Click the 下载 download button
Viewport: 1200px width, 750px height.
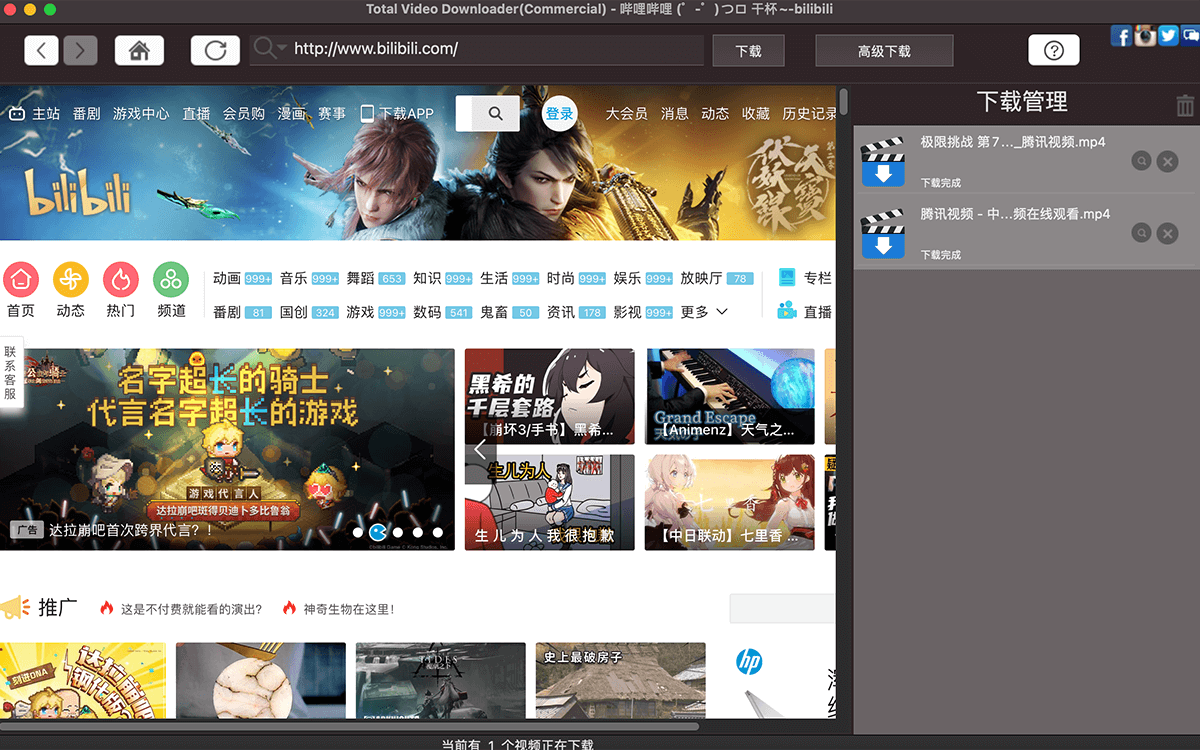[x=748, y=50]
